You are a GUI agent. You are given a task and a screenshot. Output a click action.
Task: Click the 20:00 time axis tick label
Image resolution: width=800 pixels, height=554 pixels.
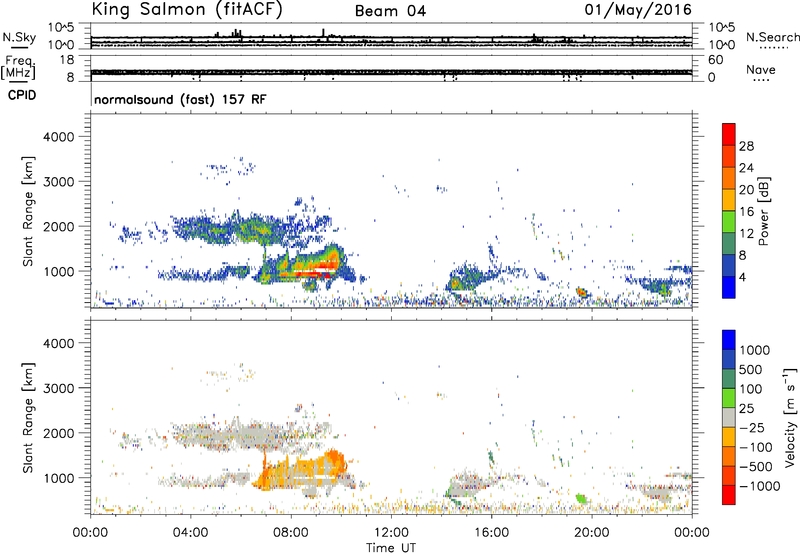pyautogui.click(x=592, y=533)
